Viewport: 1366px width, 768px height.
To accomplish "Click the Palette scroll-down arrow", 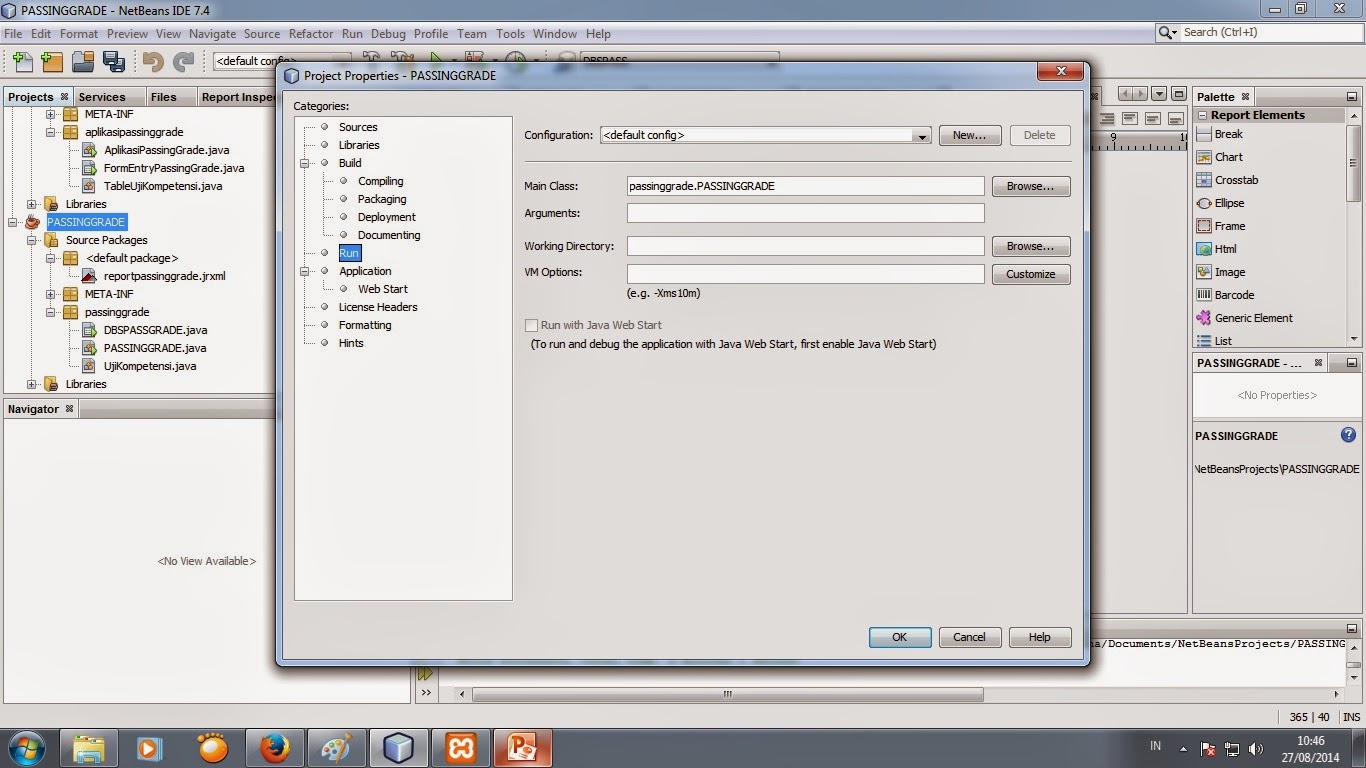I will (1354, 339).
